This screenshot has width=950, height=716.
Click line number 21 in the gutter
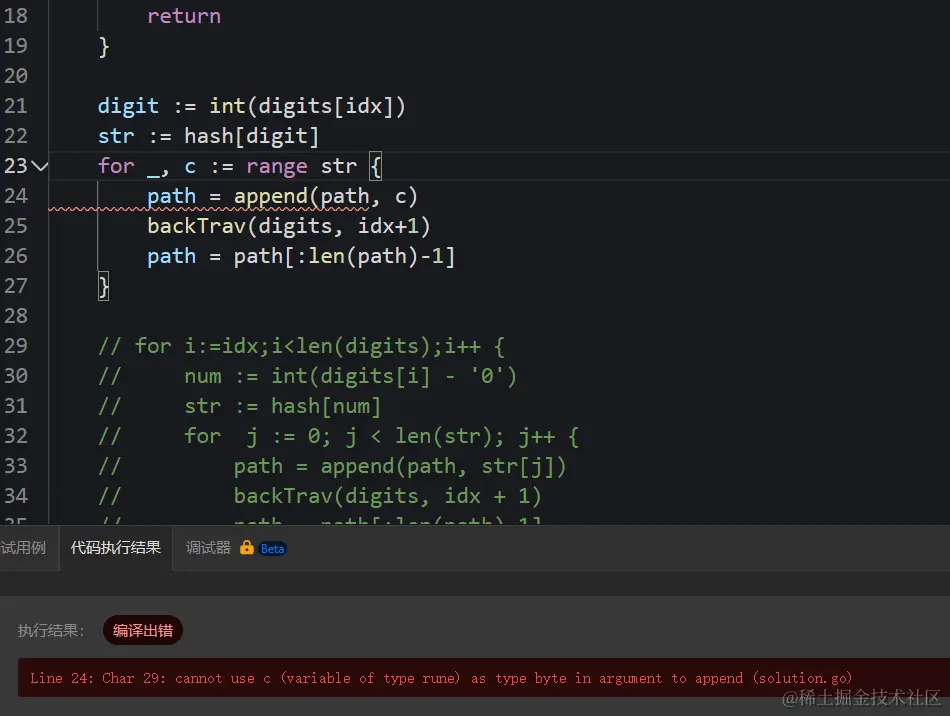coord(16,106)
